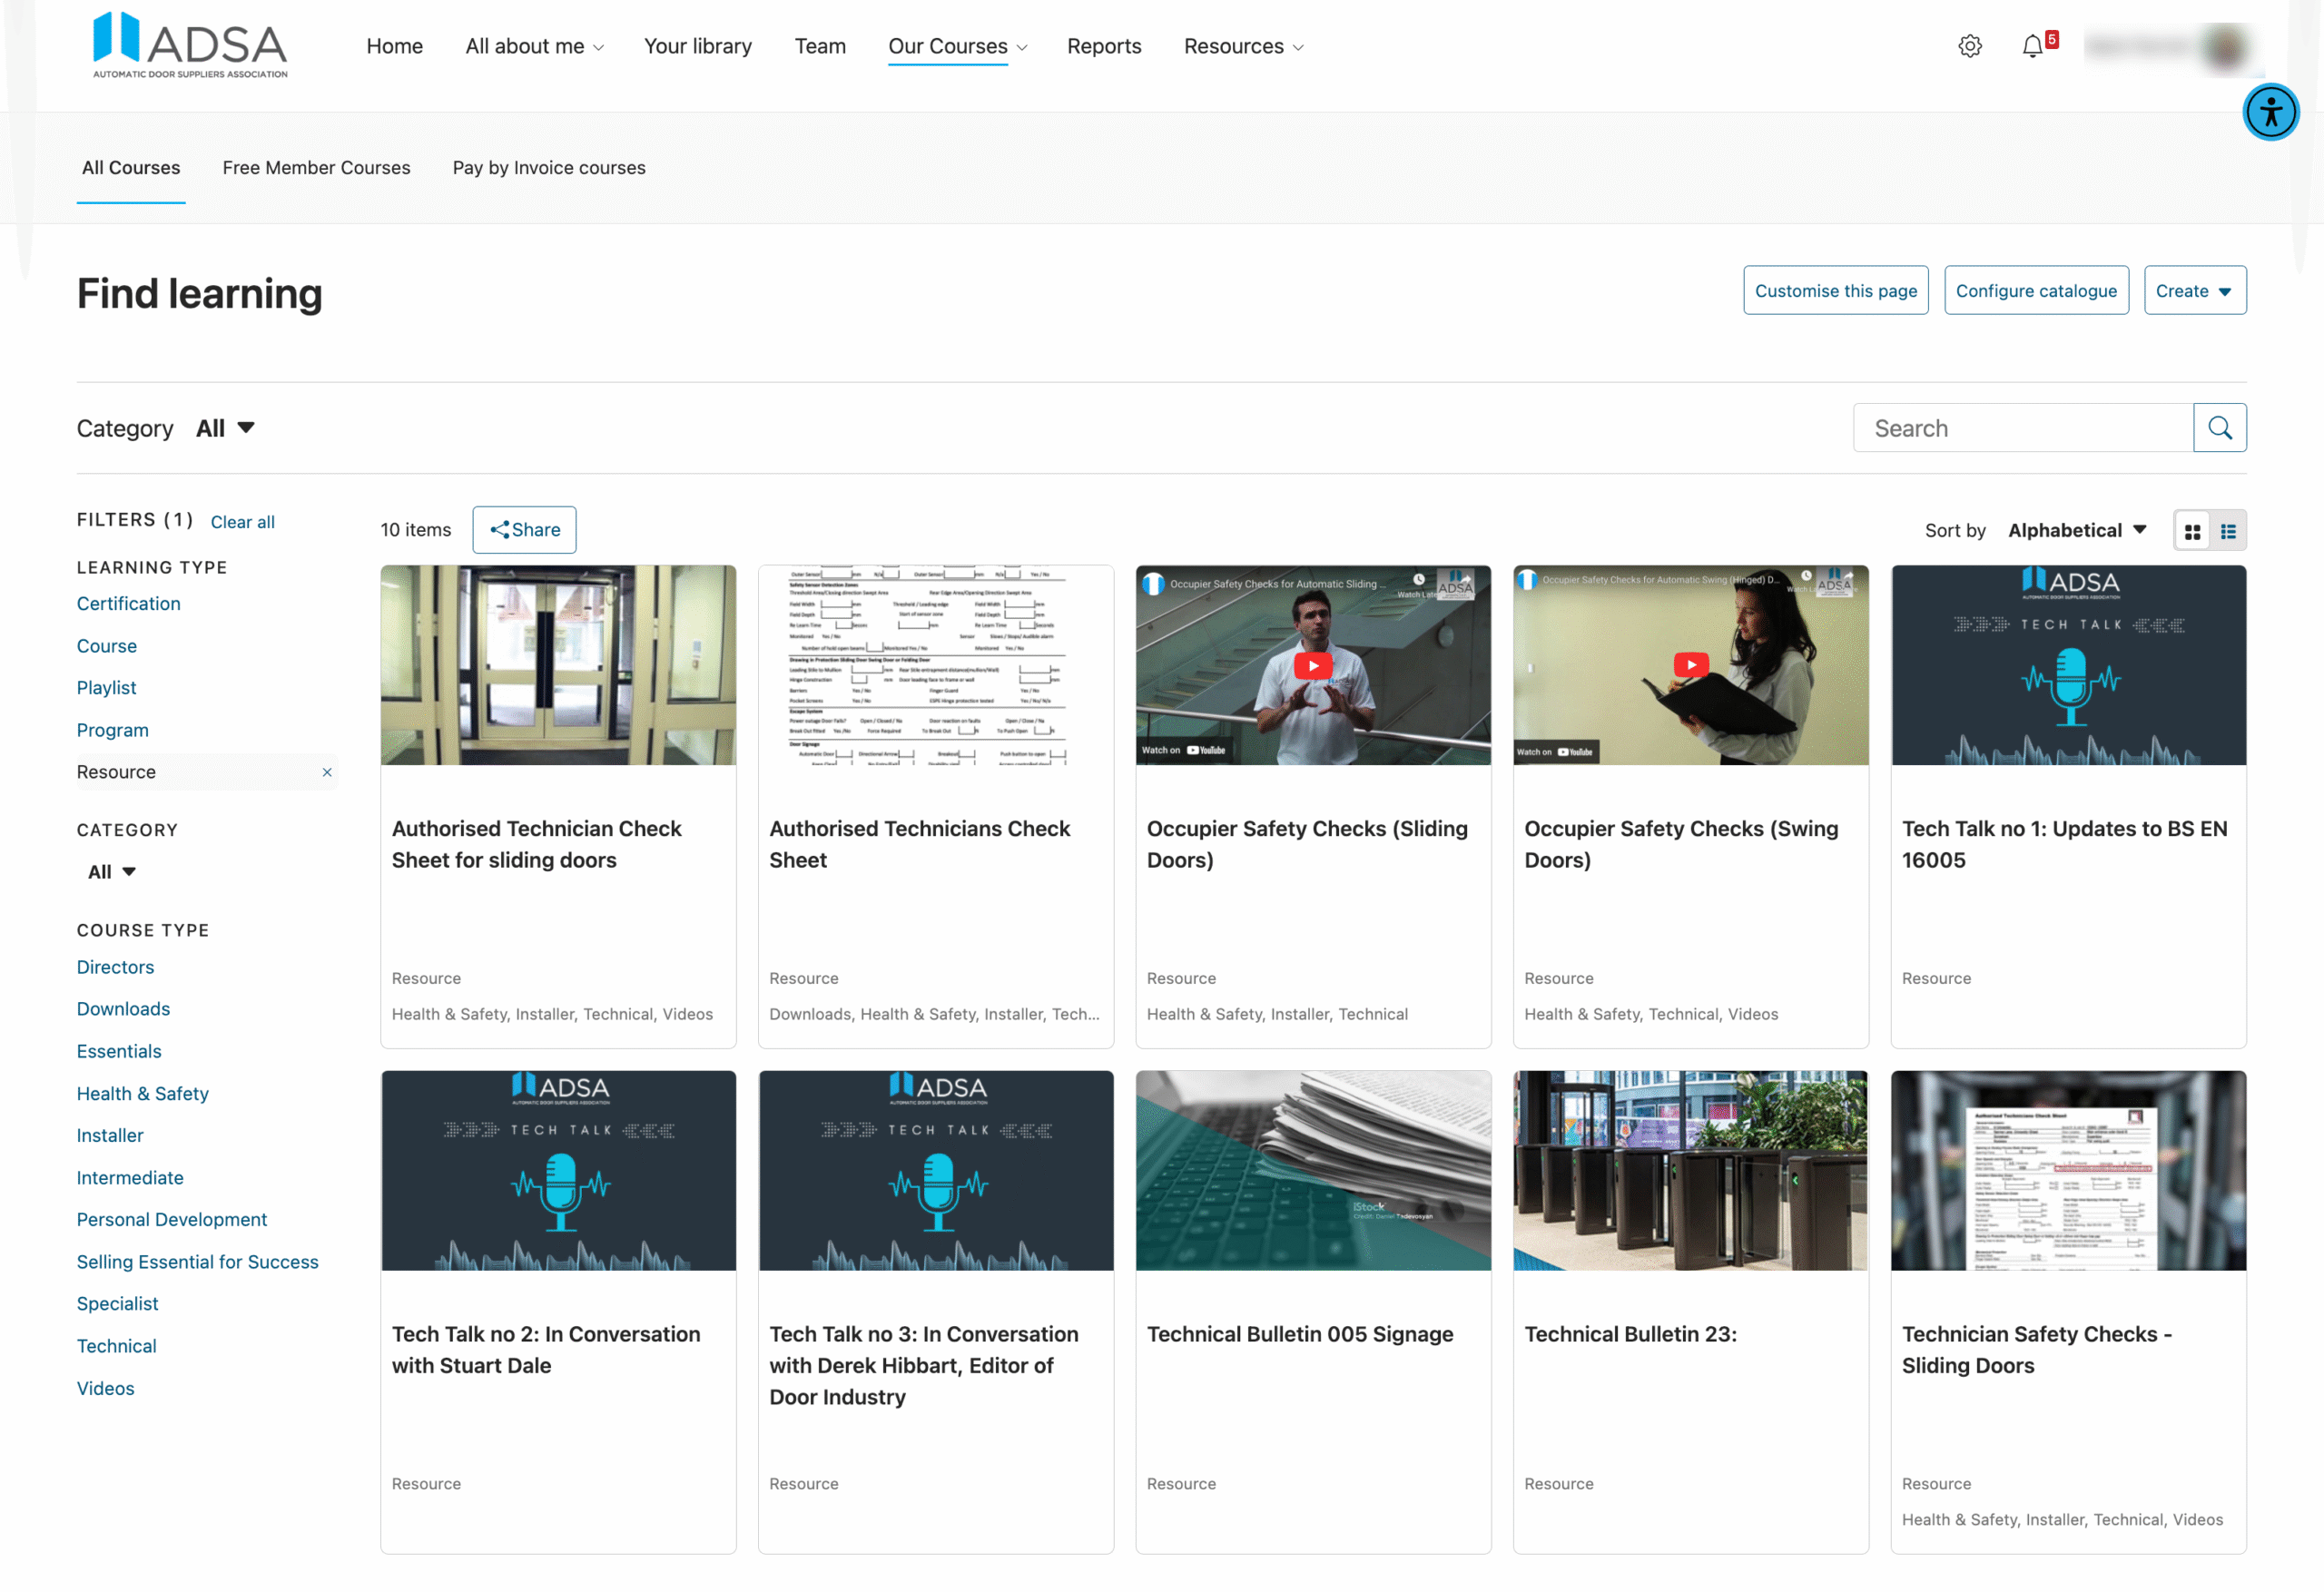Play the Occupier Safety Checks Swing Doors video

click(x=1690, y=665)
